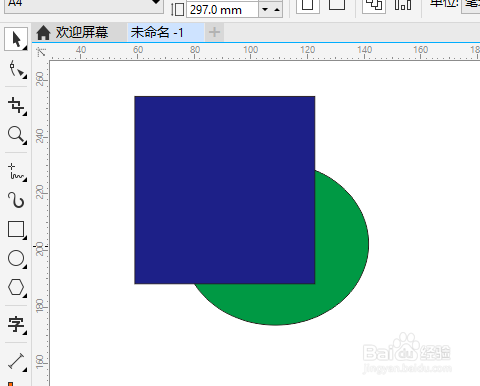This screenshot has width=480, height=386.
Task: Add a new document with plus
Action: pyautogui.click(x=214, y=32)
